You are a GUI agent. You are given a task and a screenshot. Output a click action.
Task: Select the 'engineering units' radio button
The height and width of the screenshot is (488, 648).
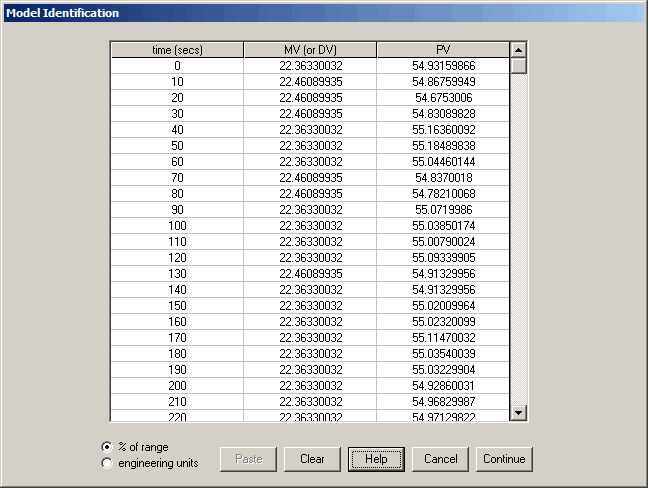tap(107, 463)
